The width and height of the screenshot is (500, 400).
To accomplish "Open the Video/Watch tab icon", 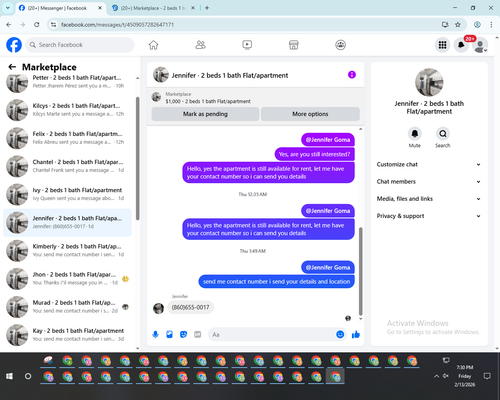I will click(x=247, y=45).
